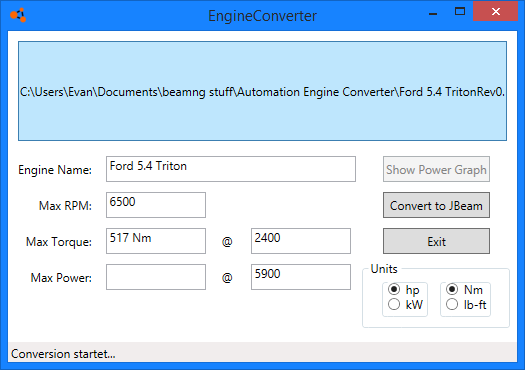
Task: Click the EngineConverter title bar text
Action: pyautogui.click(x=262, y=16)
